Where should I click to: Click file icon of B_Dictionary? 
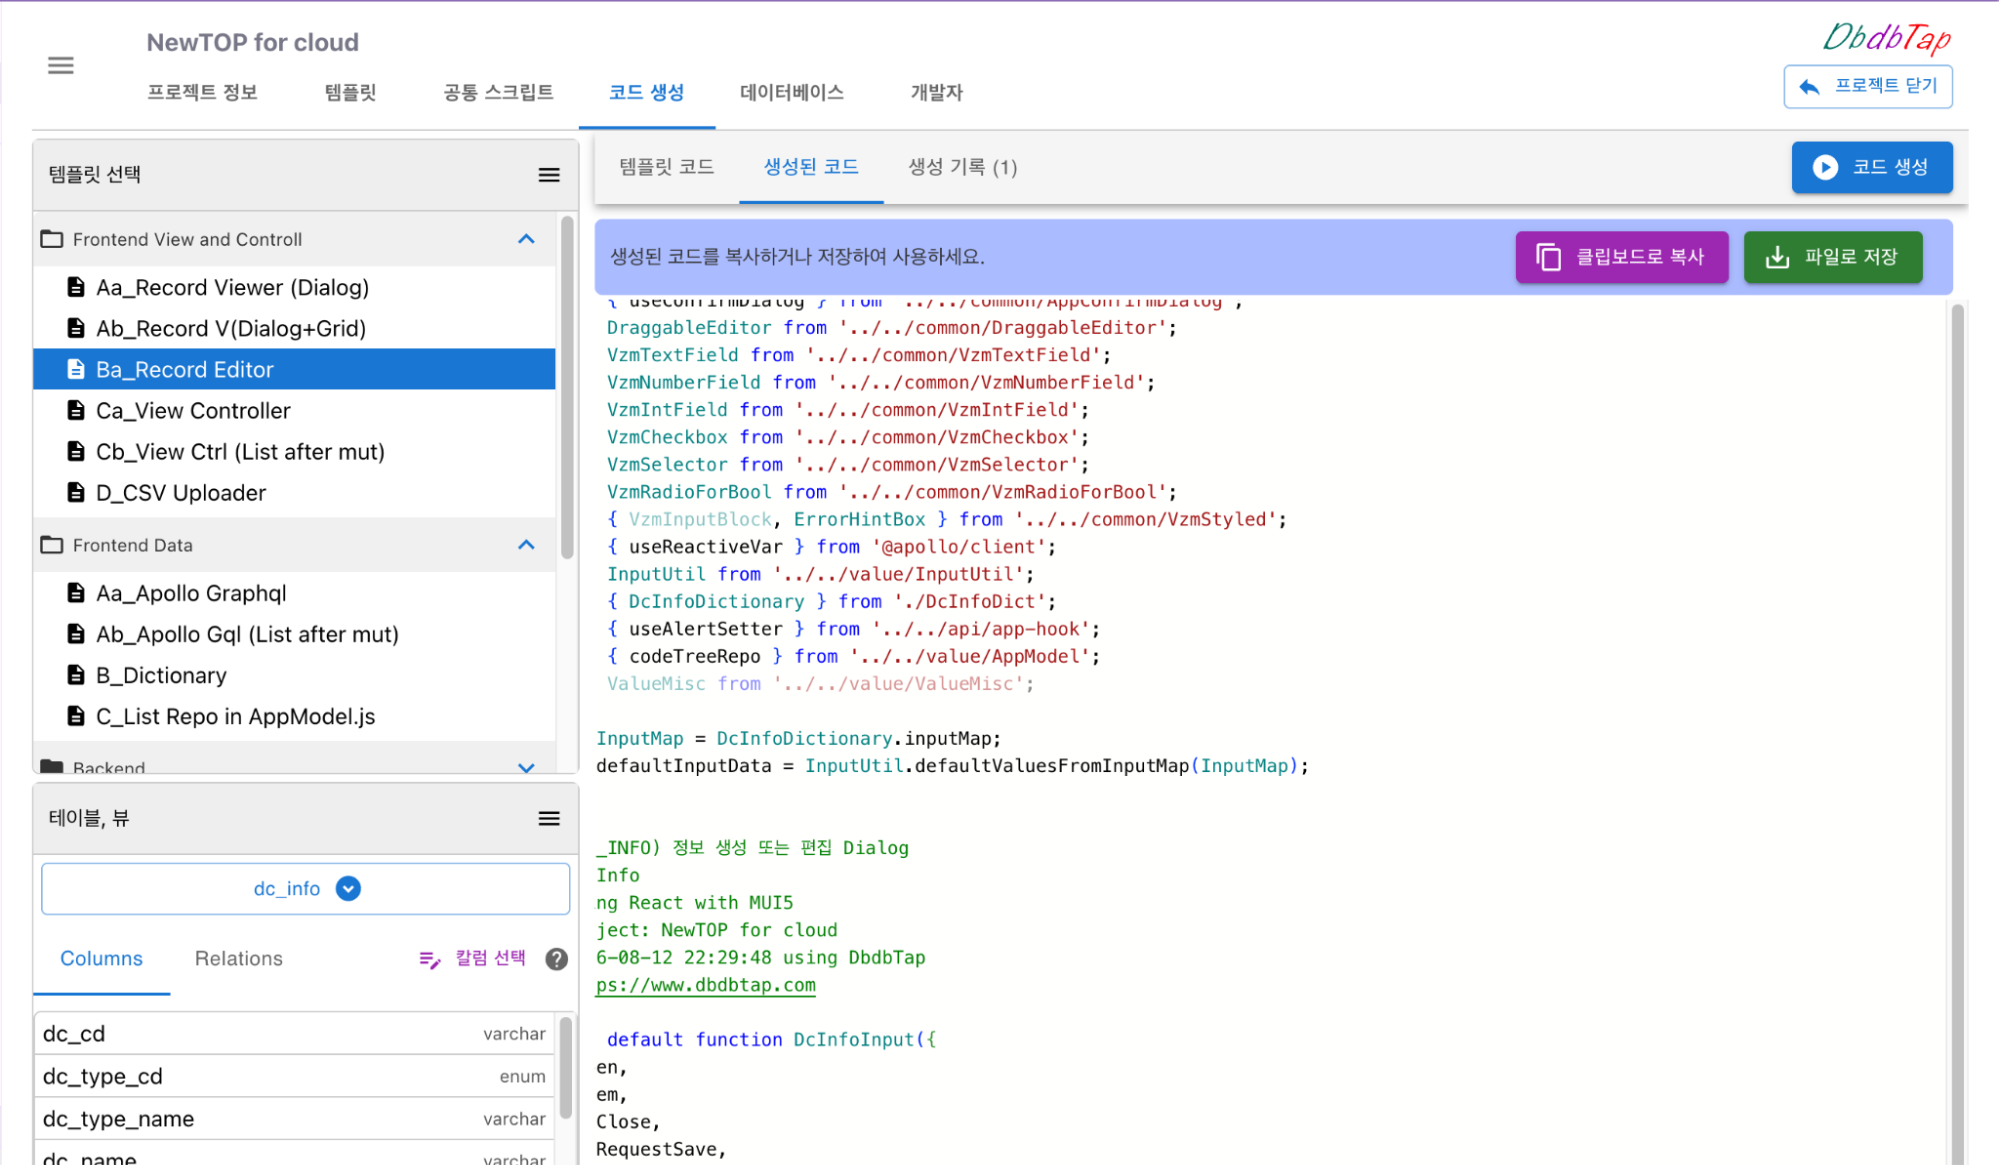coord(76,676)
